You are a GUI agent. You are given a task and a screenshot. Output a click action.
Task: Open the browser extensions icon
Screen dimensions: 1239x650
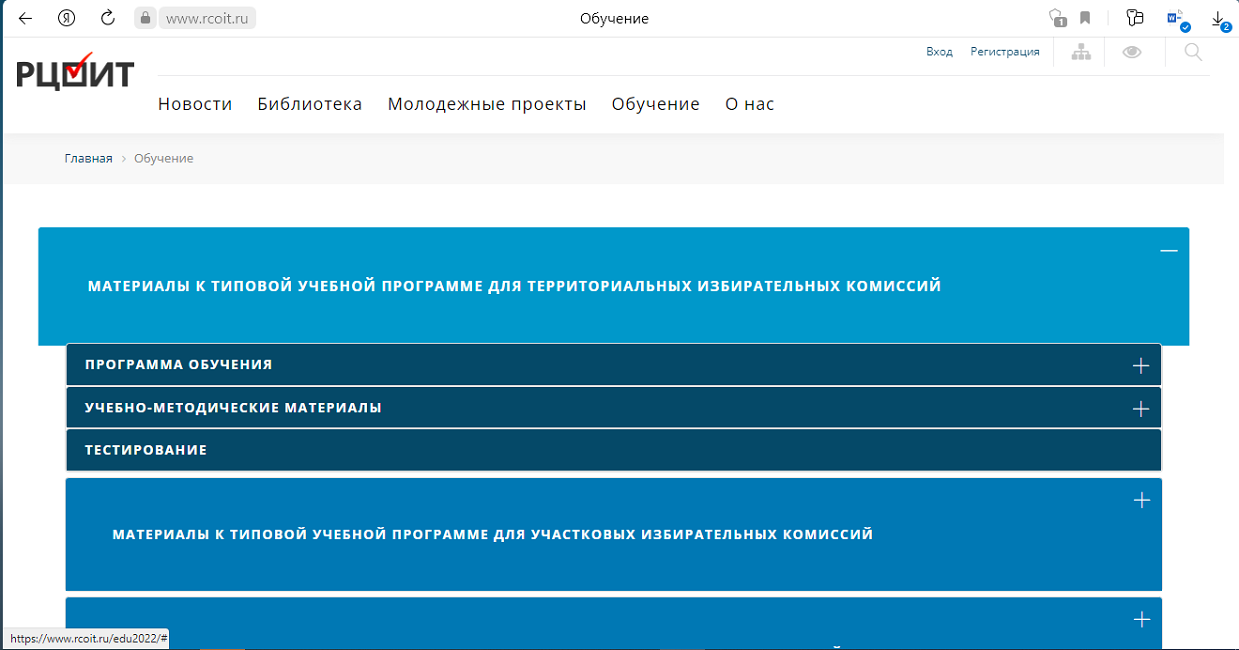click(1134, 18)
